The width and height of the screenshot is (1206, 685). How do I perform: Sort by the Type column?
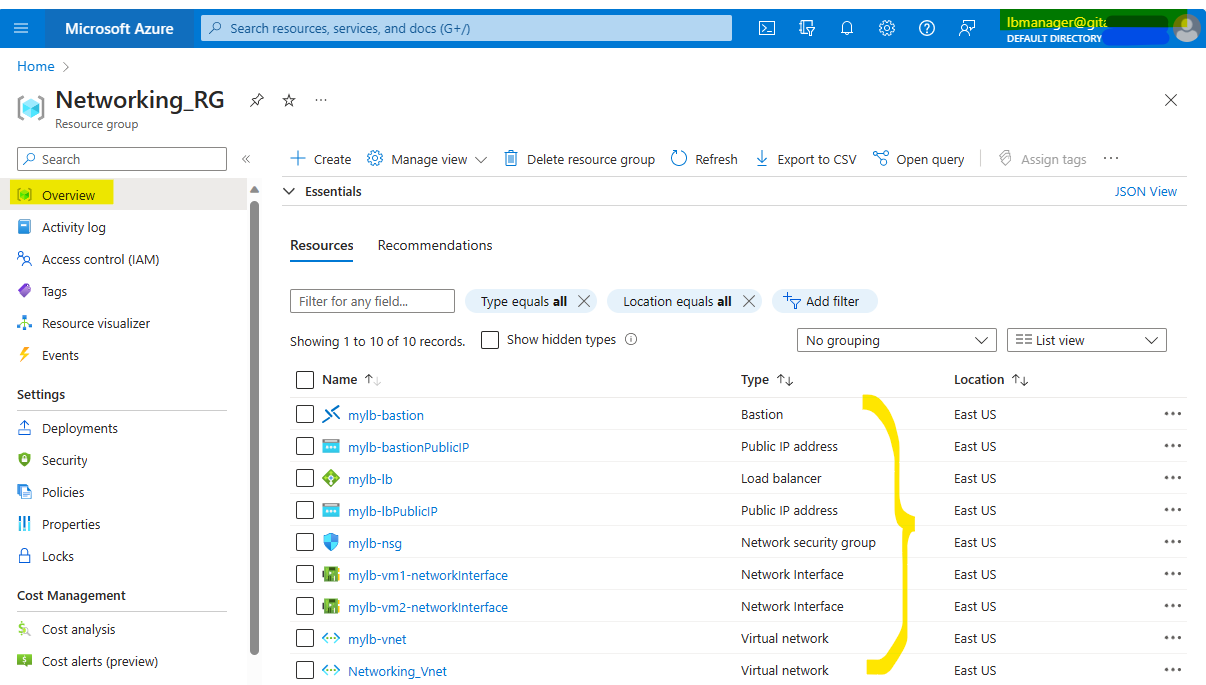pos(767,380)
